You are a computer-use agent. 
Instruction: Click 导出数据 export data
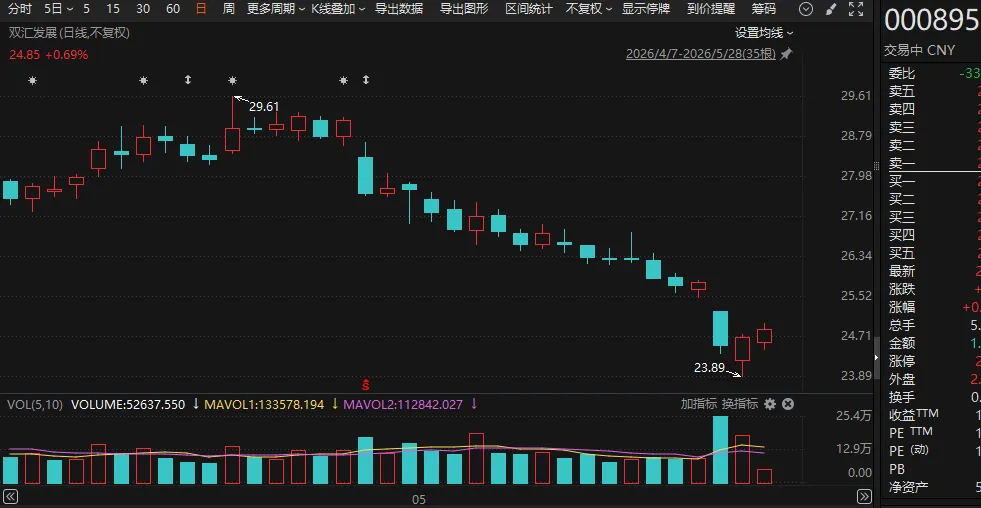(x=399, y=9)
